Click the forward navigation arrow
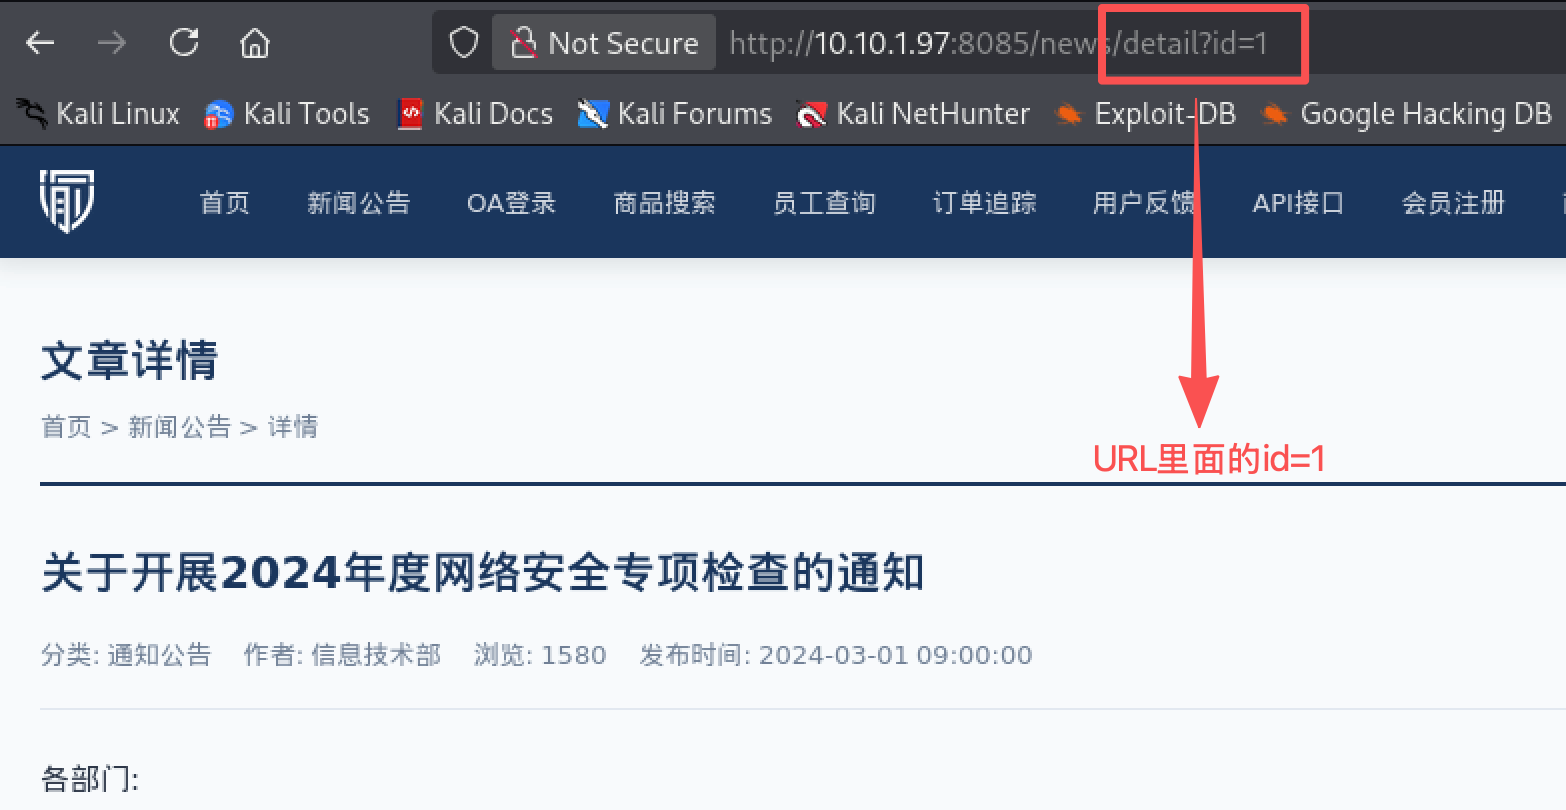This screenshot has width=1566, height=810. click(112, 42)
